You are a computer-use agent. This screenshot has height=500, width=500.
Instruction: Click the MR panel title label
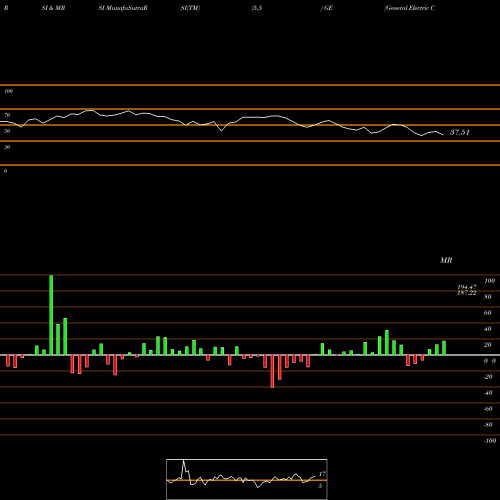click(x=446, y=260)
